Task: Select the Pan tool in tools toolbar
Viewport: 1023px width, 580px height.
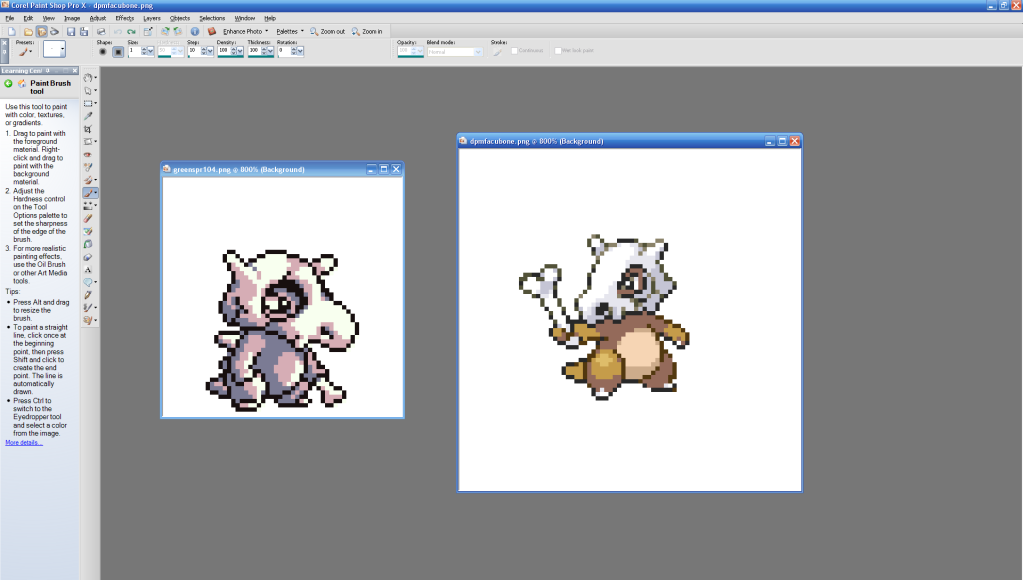Action: coord(88,78)
